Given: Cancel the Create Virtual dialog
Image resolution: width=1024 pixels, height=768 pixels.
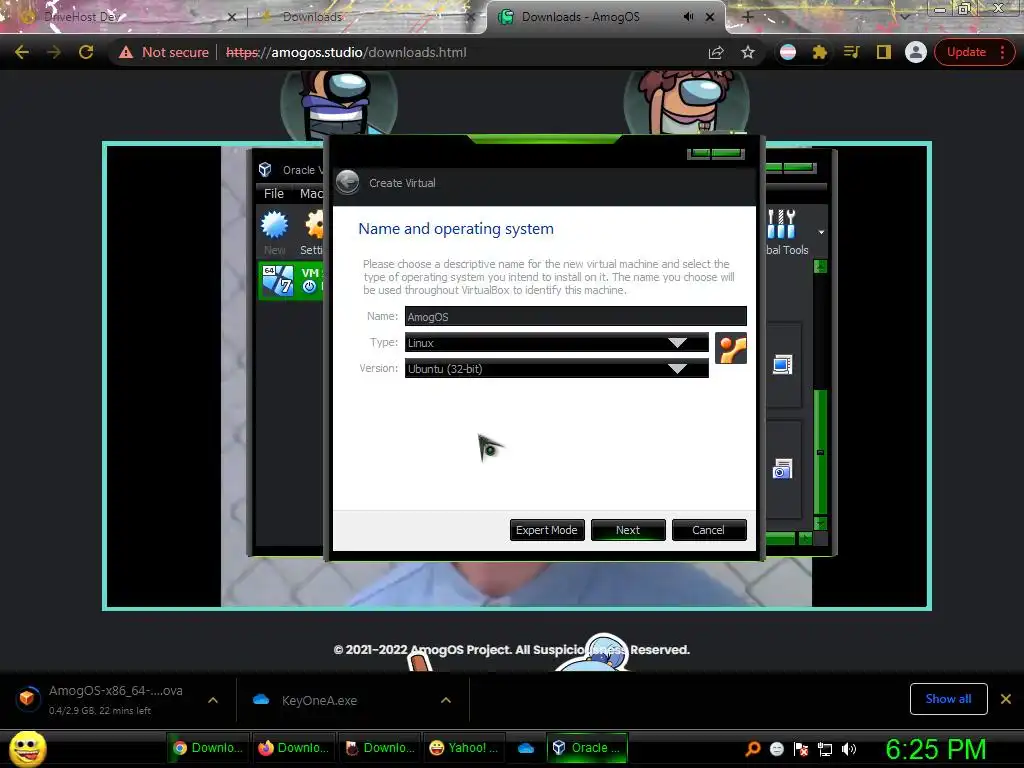Looking at the screenshot, I should click(x=709, y=530).
